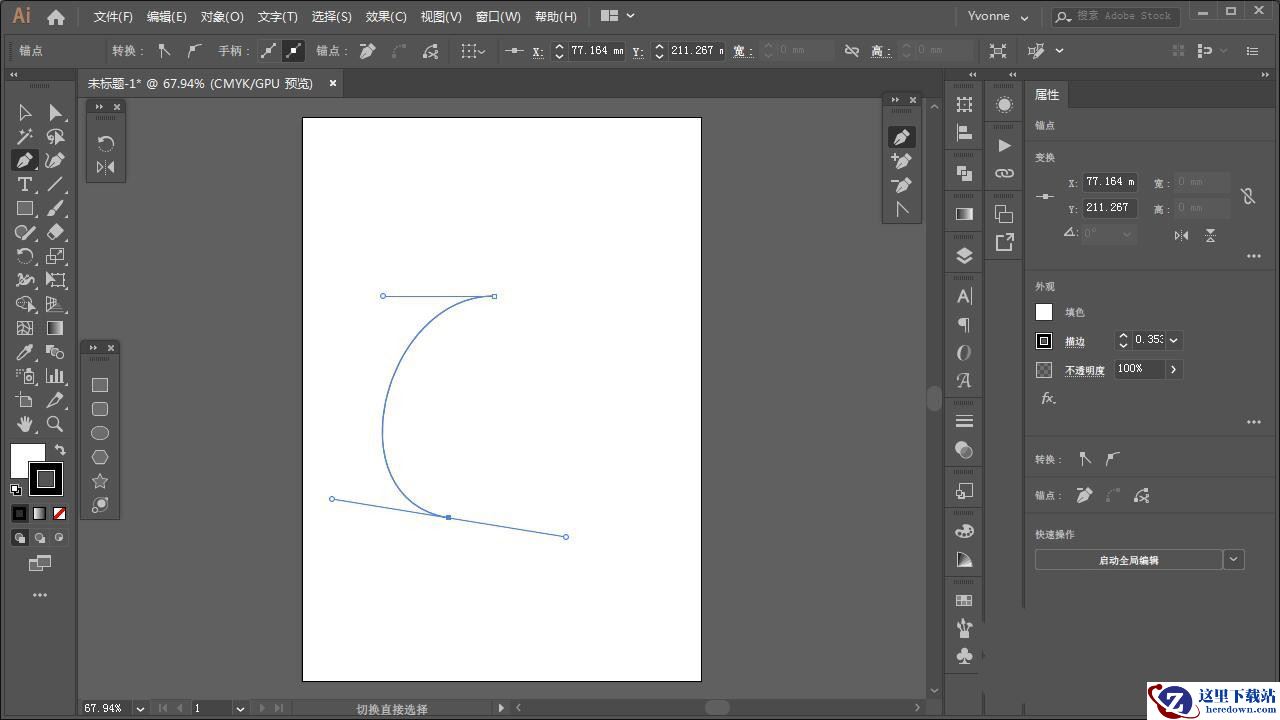Open the stroke weight dropdown in Properties
Image resolution: width=1280 pixels, height=720 pixels.
tap(1174, 340)
